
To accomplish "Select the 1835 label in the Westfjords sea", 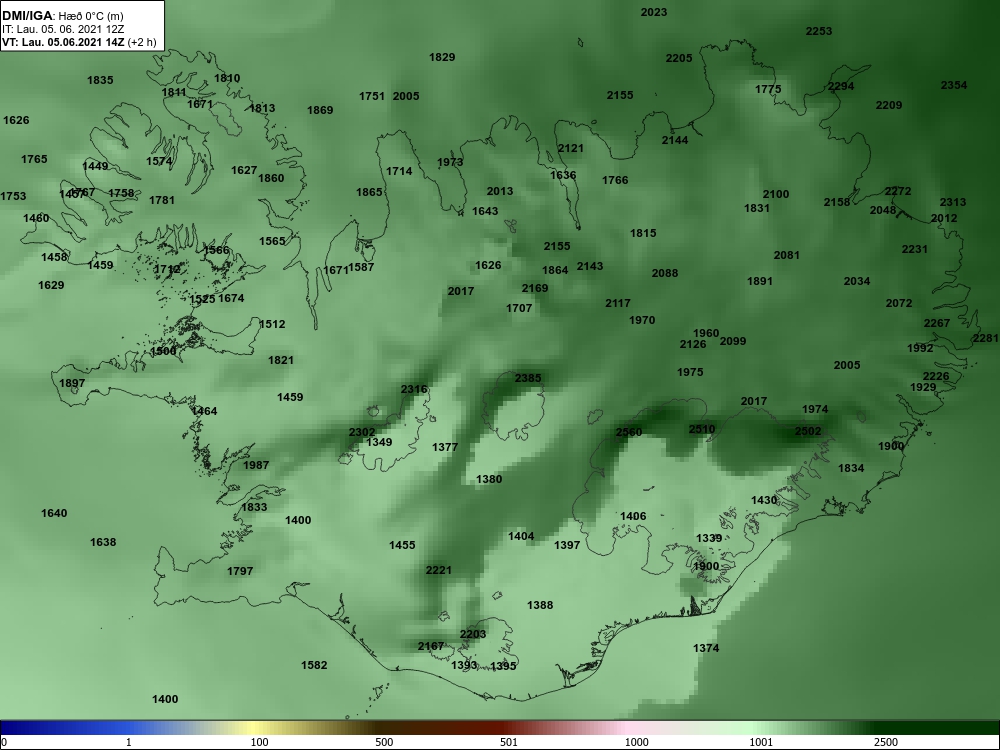I will point(100,80).
